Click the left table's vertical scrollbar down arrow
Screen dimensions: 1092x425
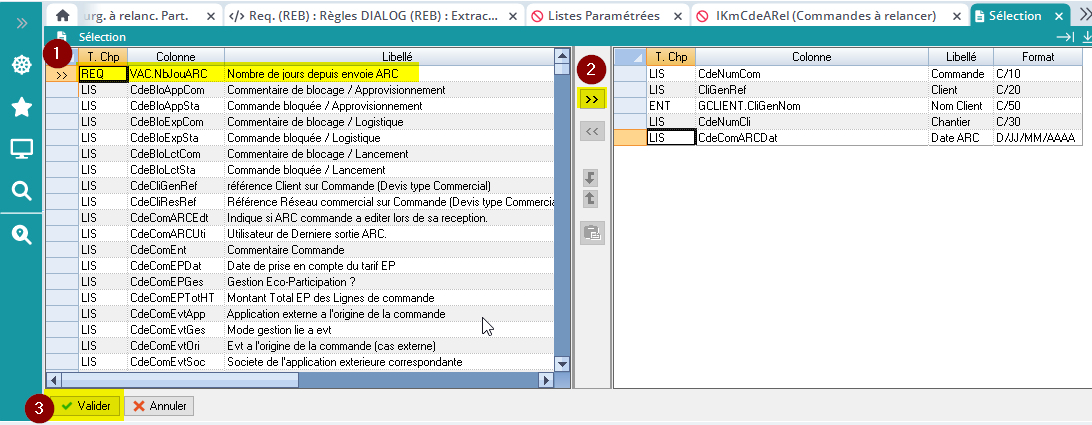(x=561, y=364)
